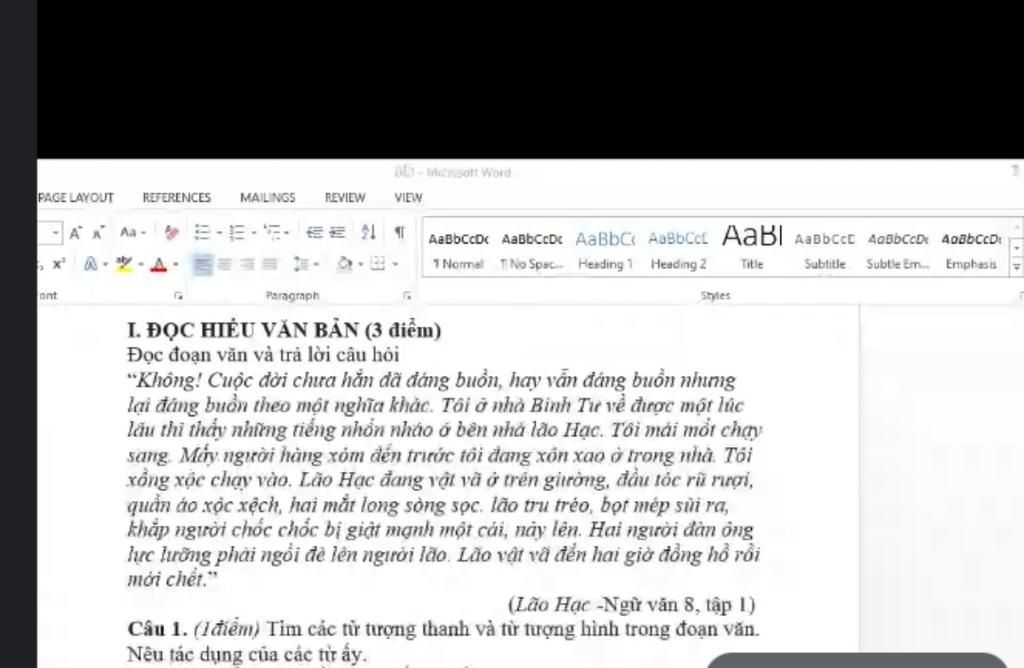Apply red font color
Viewport: 1024px width, 668px height.
point(159,264)
